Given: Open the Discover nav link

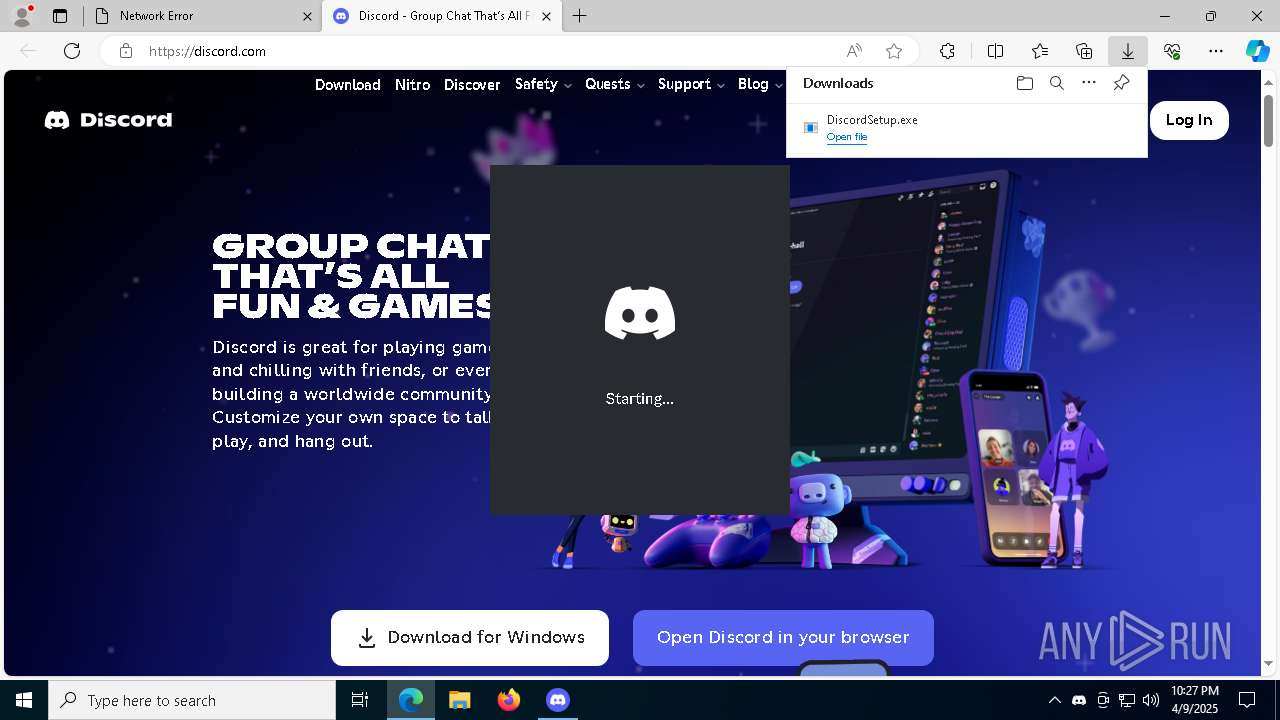Looking at the screenshot, I should [472, 85].
